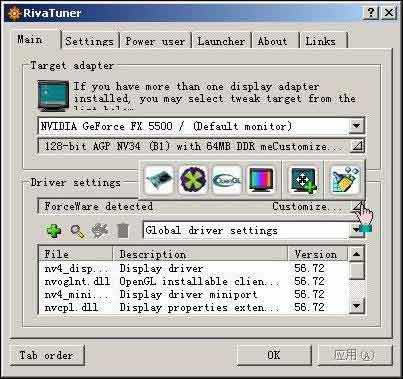Open the driver cleanup brush icon
This screenshot has width=403, height=379.
(345, 180)
